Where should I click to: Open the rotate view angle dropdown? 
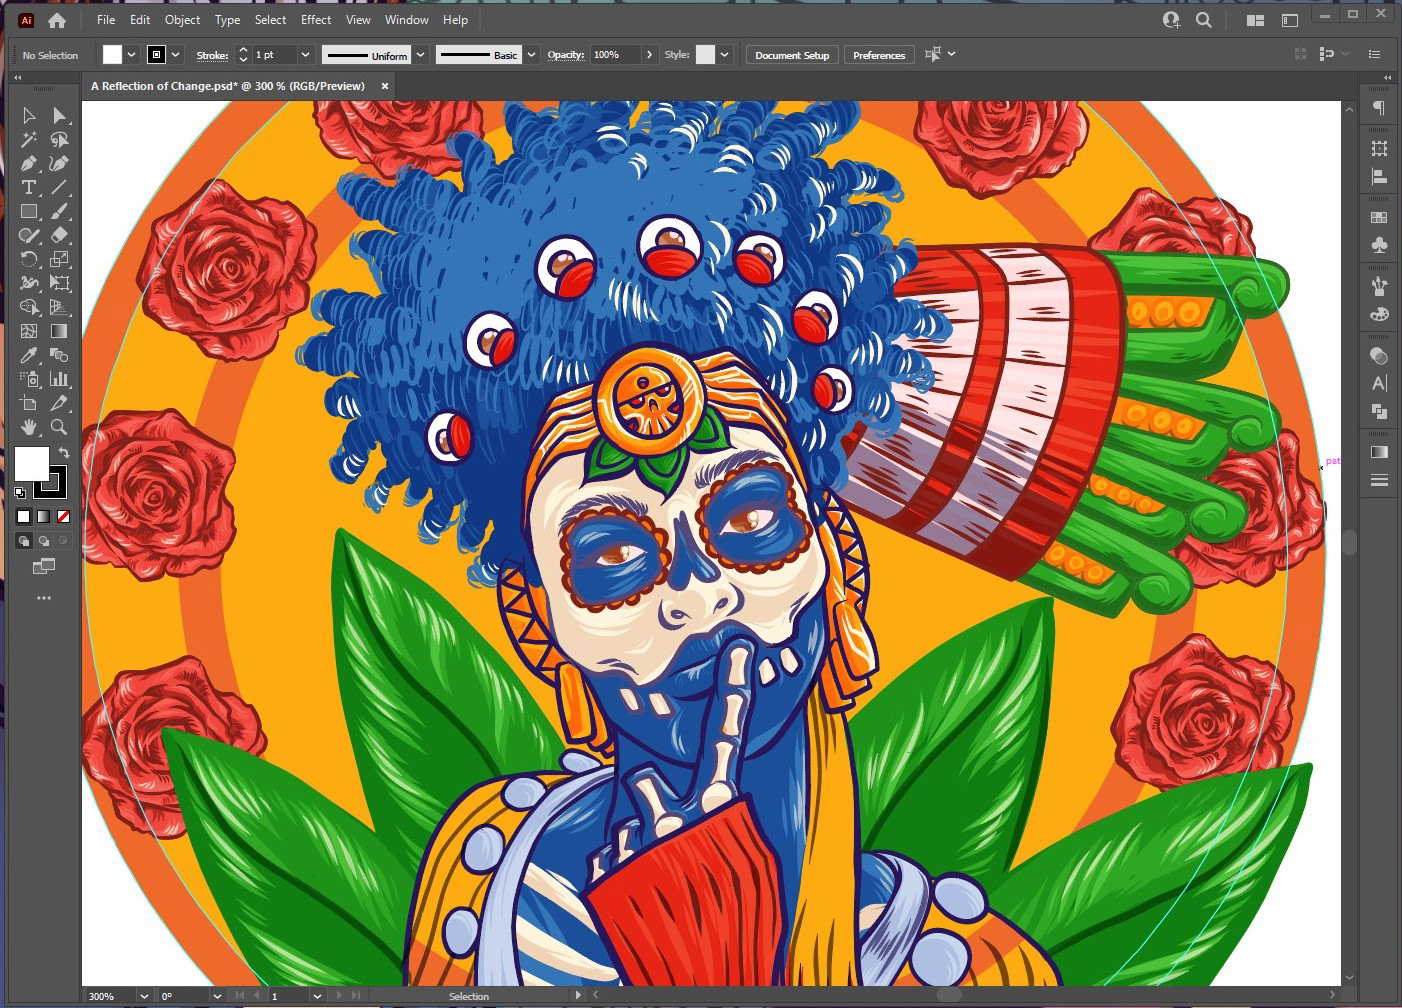(x=217, y=996)
